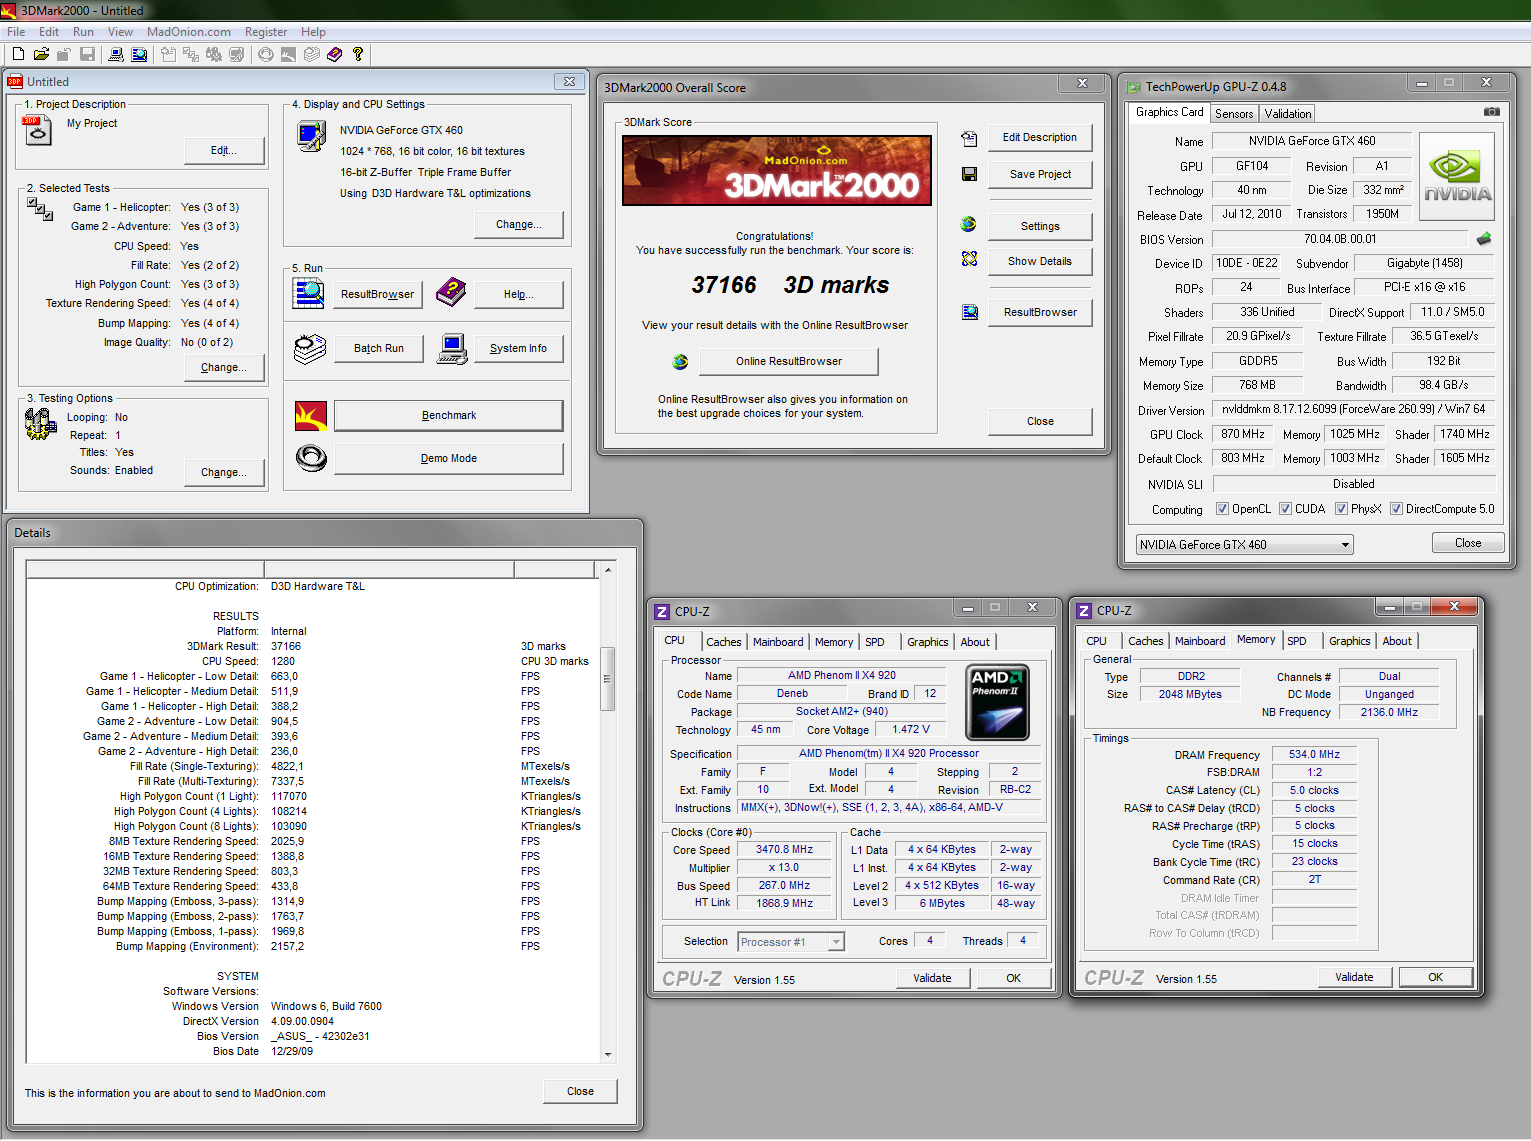Click the Batch Run button
This screenshot has width=1531, height=1141.
click(x=379, y=348)
